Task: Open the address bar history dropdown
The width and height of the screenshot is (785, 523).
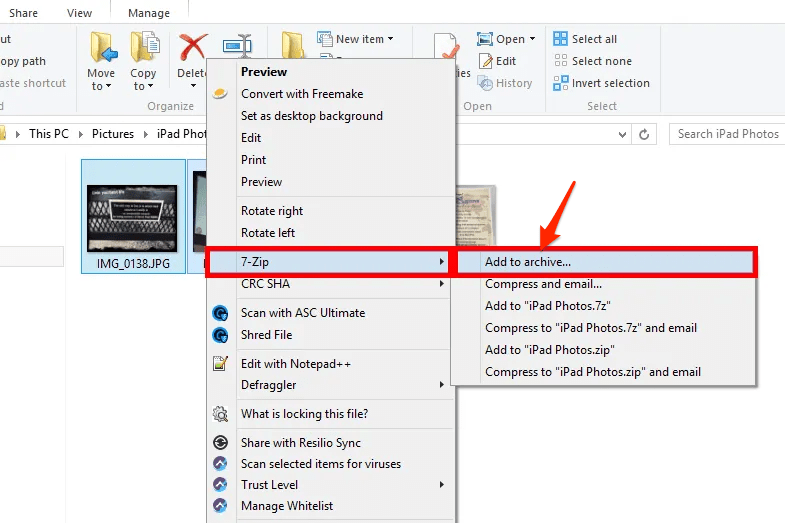Action: (x=621, y=134)
